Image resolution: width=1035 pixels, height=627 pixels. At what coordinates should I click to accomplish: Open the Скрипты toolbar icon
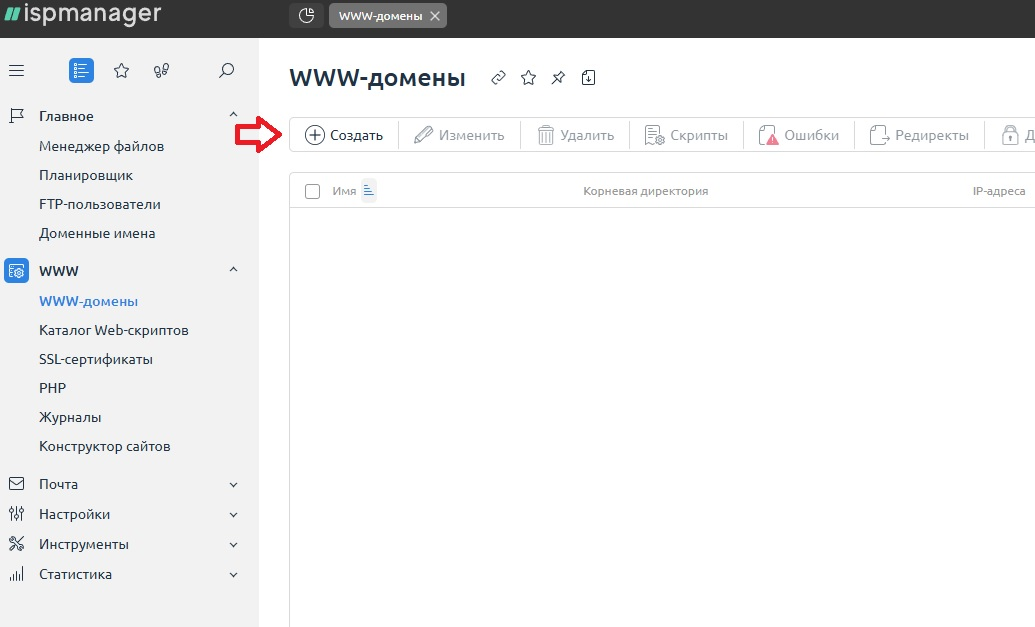tap(686, 134)
